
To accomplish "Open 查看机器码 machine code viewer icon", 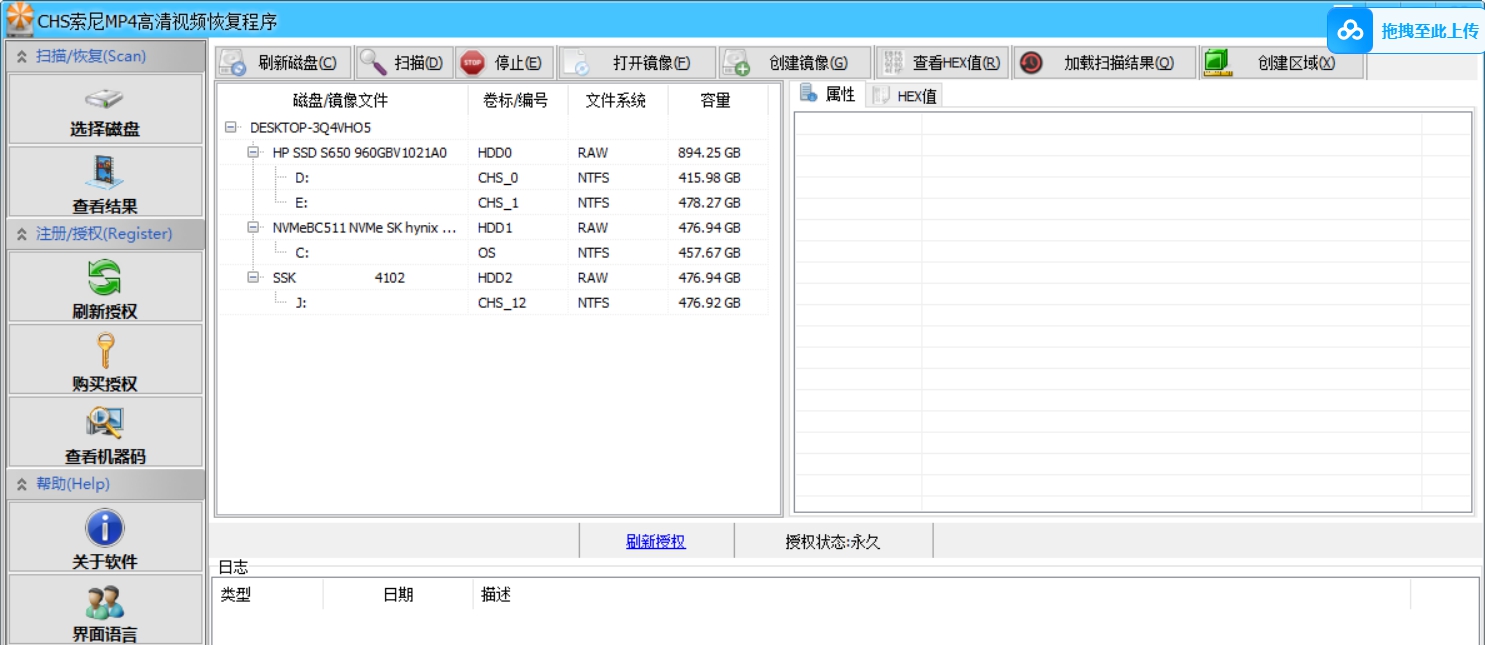I will click(x=104, y=424).
